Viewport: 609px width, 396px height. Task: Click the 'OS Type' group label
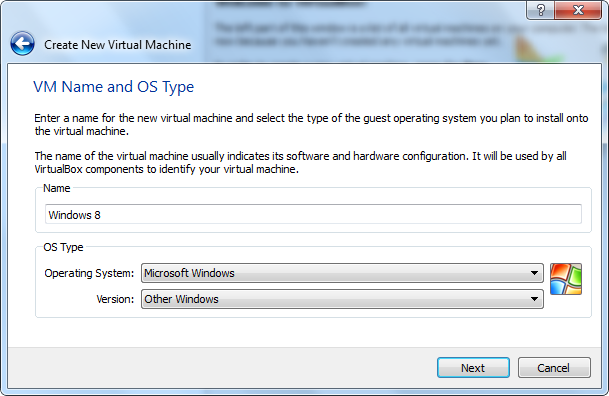click(63, 247)
